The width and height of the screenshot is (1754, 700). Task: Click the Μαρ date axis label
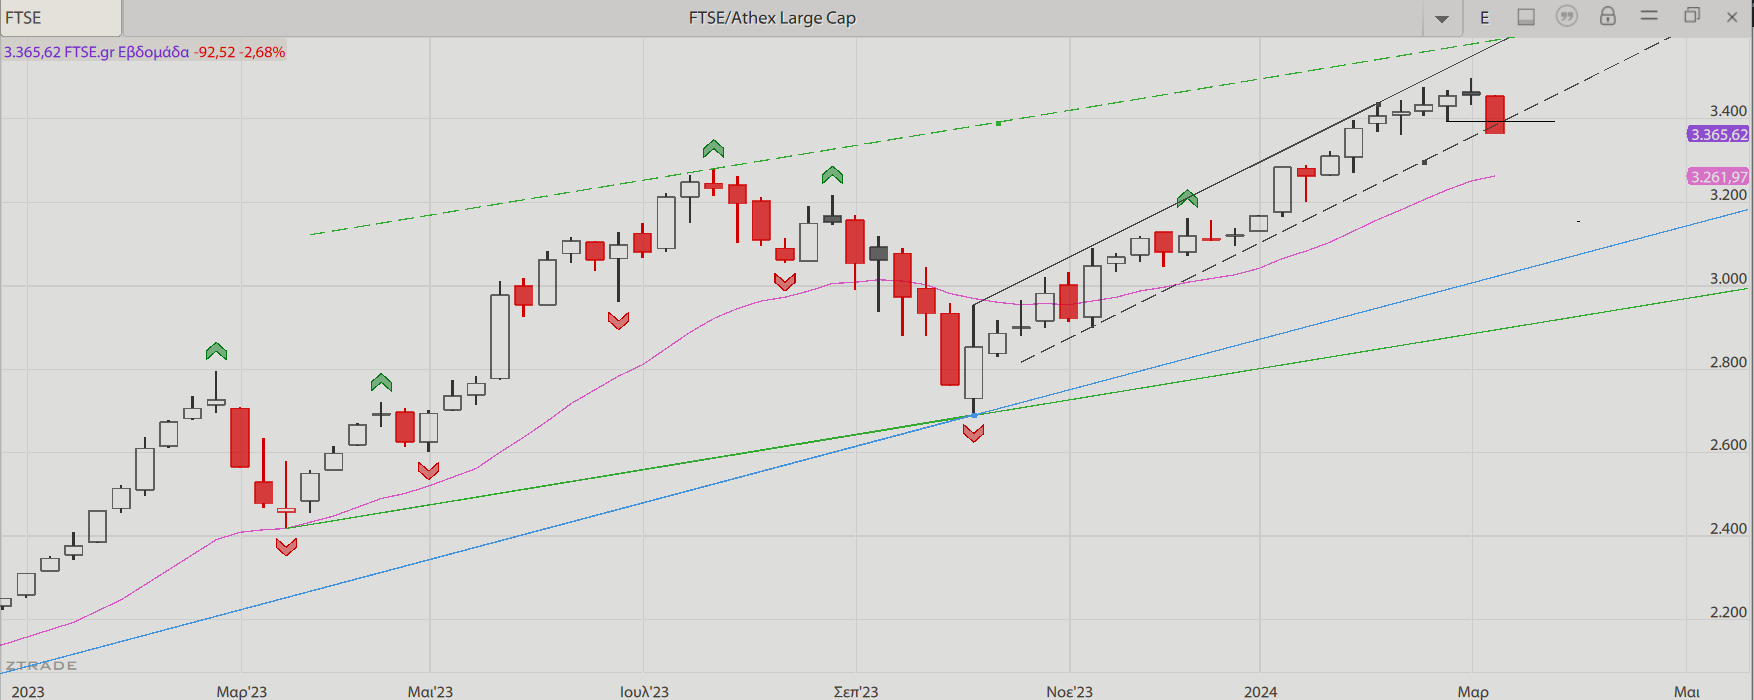click(1473, 692)
